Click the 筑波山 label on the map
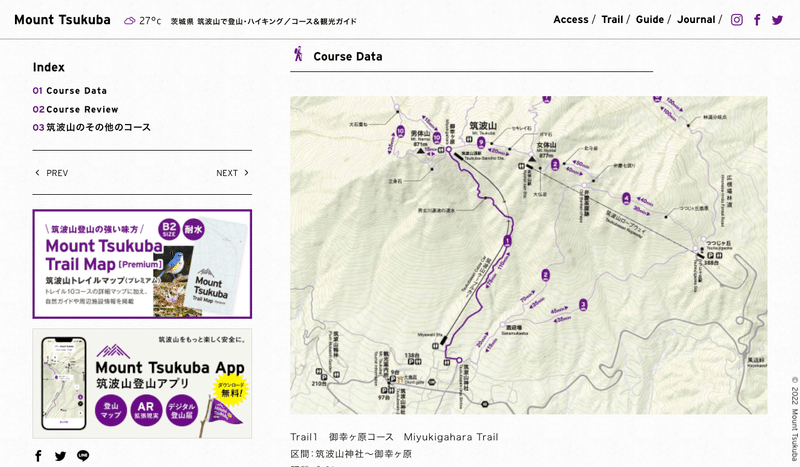The height and width of the screenshot is (467, 800). [483, 126]
